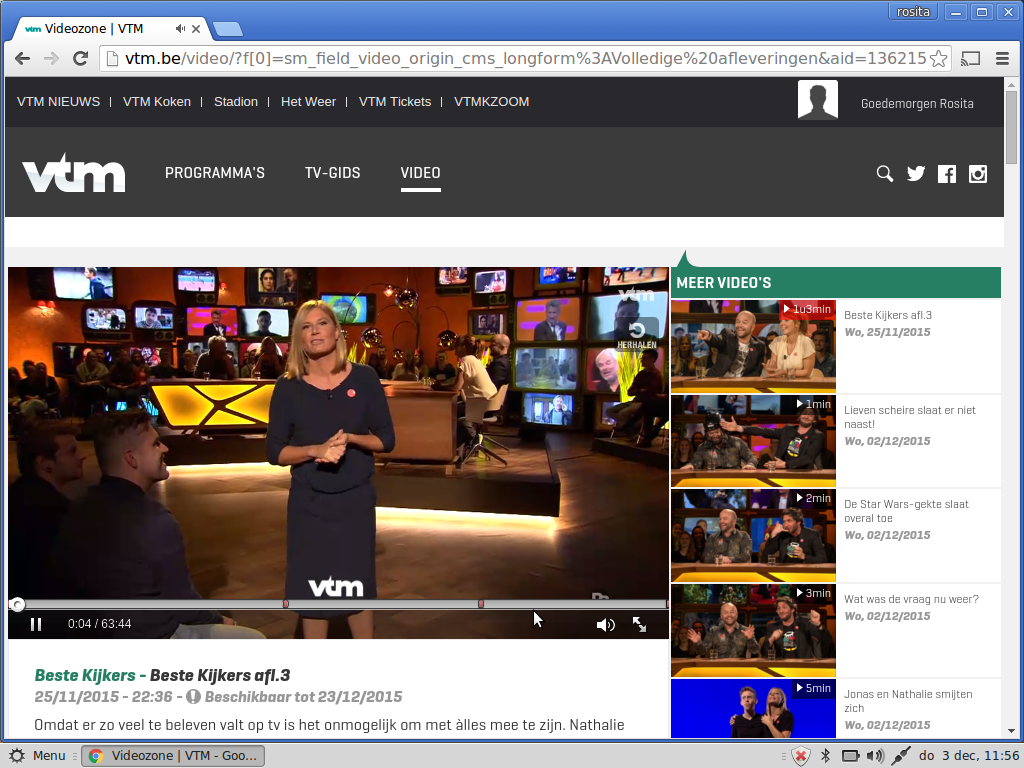Play 'Lieven scheire slaat er niet naast' thumbnail
The width and height of the screenshot is (1024, 768).
coord(753,440)
